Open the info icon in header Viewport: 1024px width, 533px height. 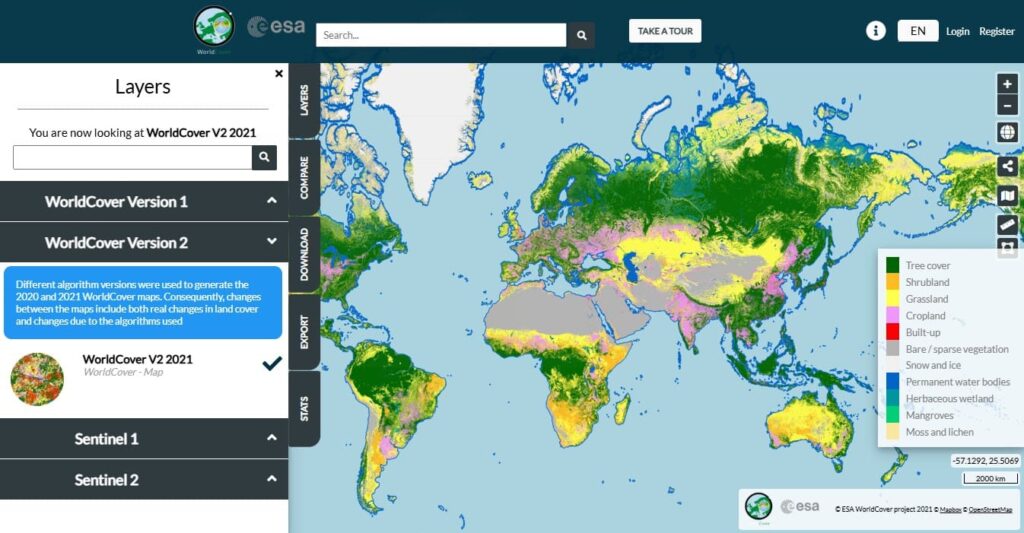[875, 31]
